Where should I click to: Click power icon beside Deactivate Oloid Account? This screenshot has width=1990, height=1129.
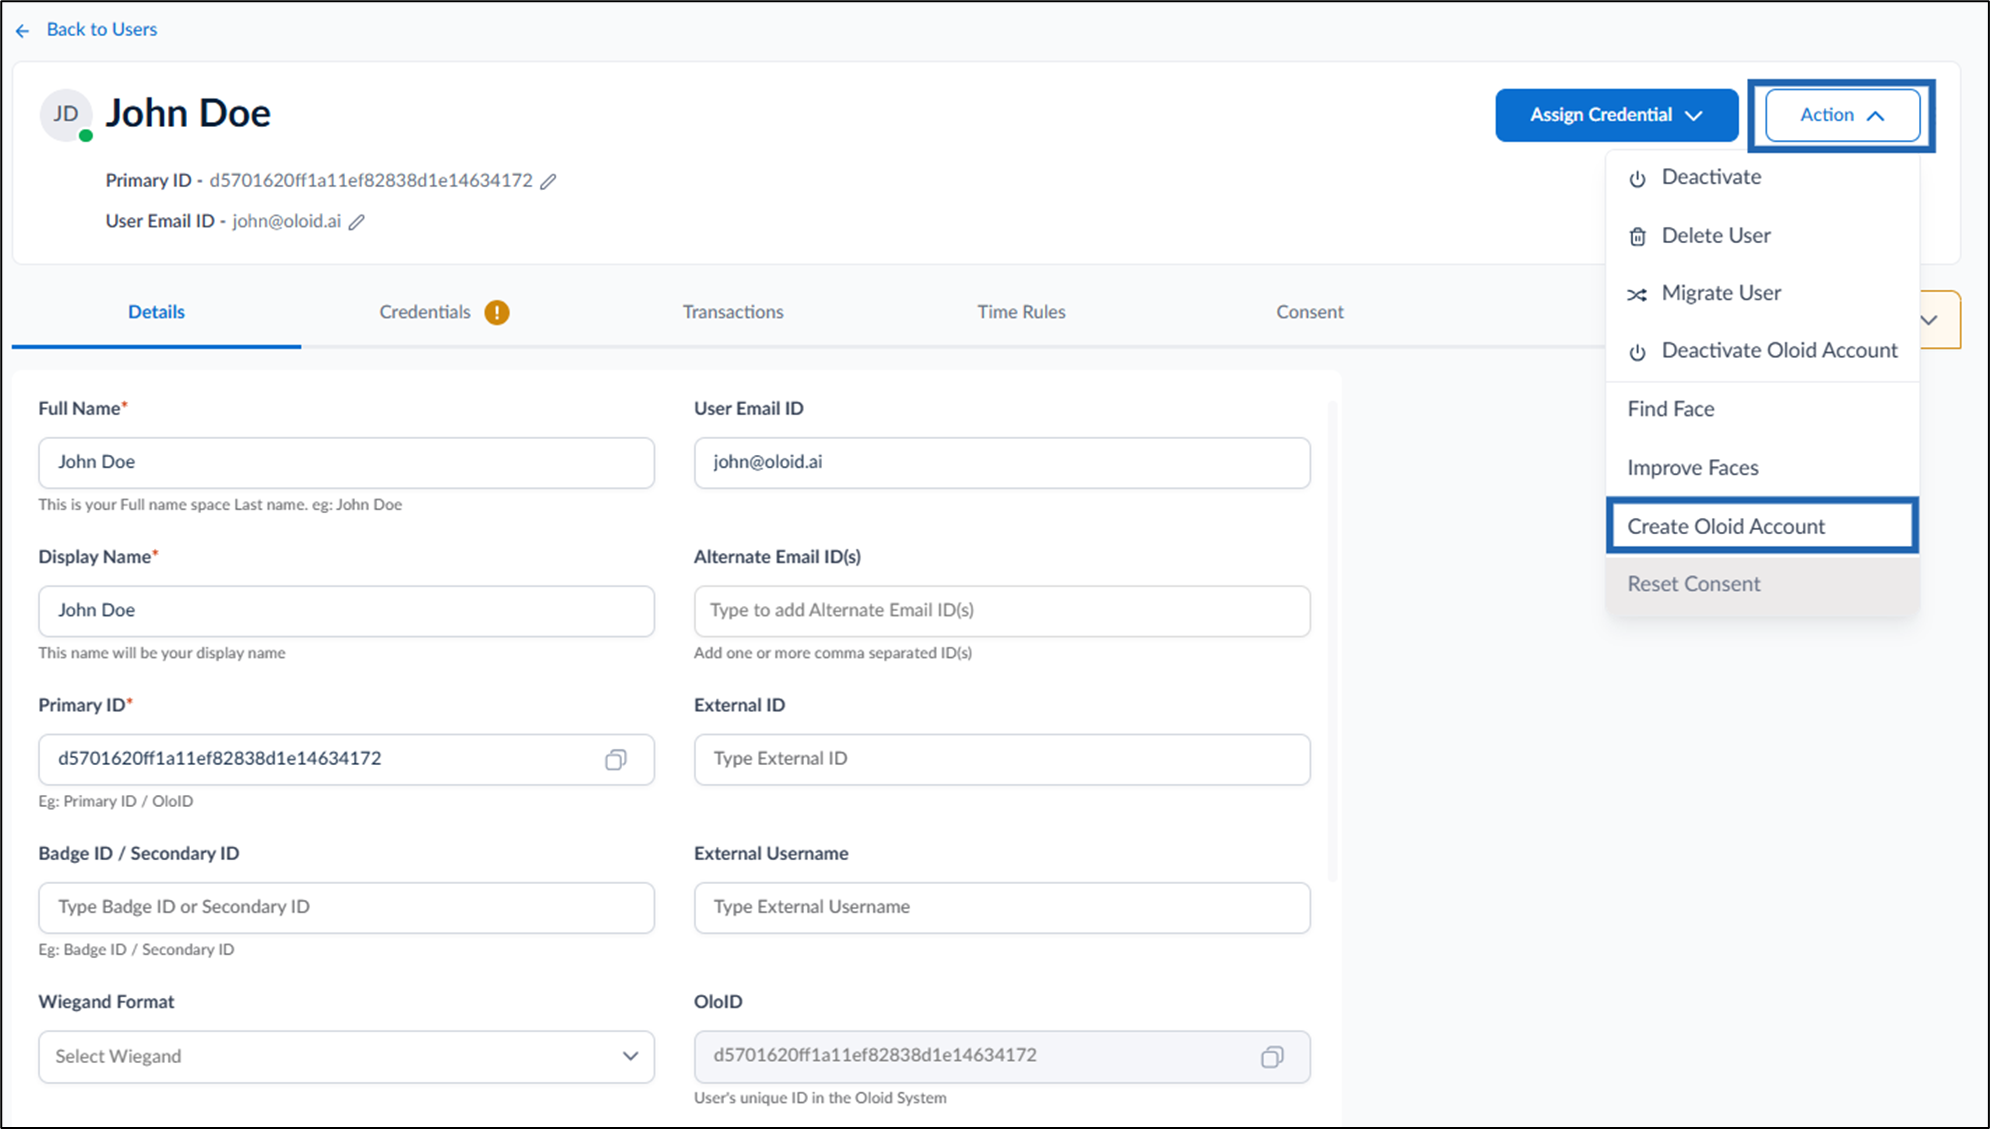pos(1637,352)
